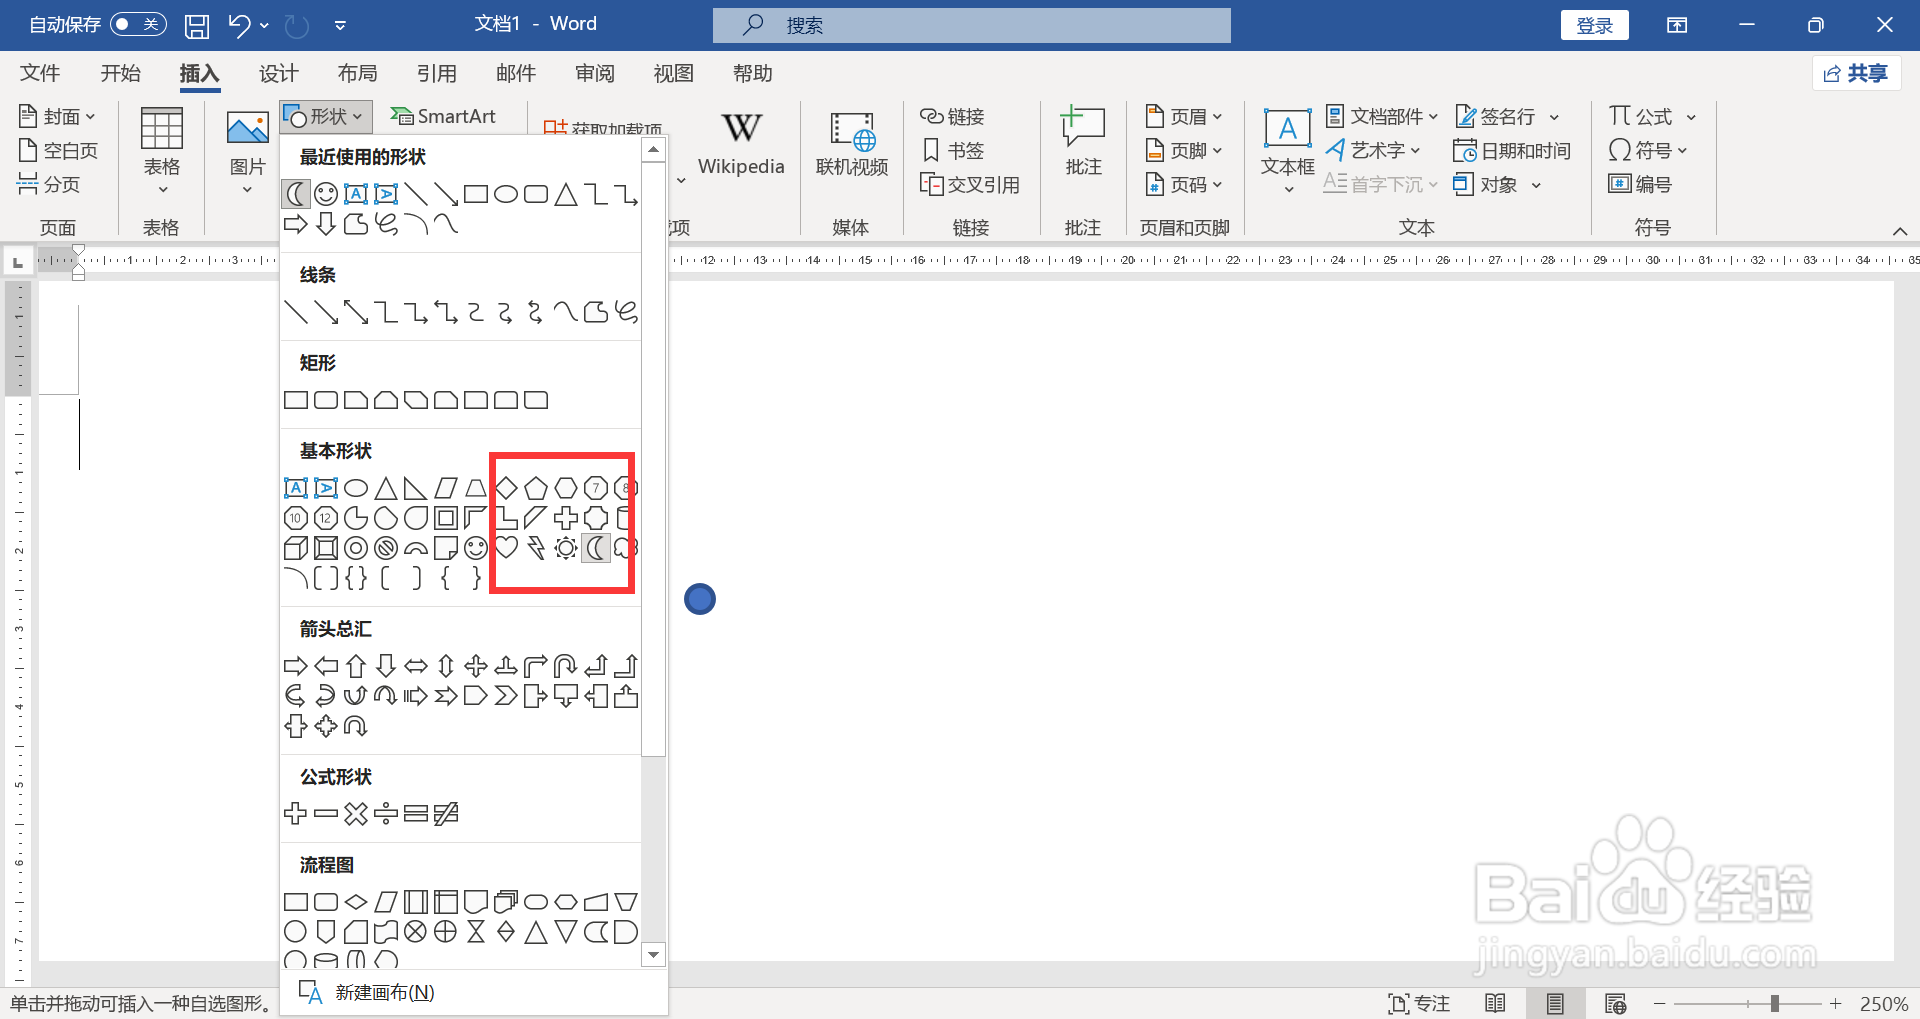Screen dimensions: 1920x1019
Task: Choose the cube shape in Basic Shapes
Action: (x=296, y=548)
